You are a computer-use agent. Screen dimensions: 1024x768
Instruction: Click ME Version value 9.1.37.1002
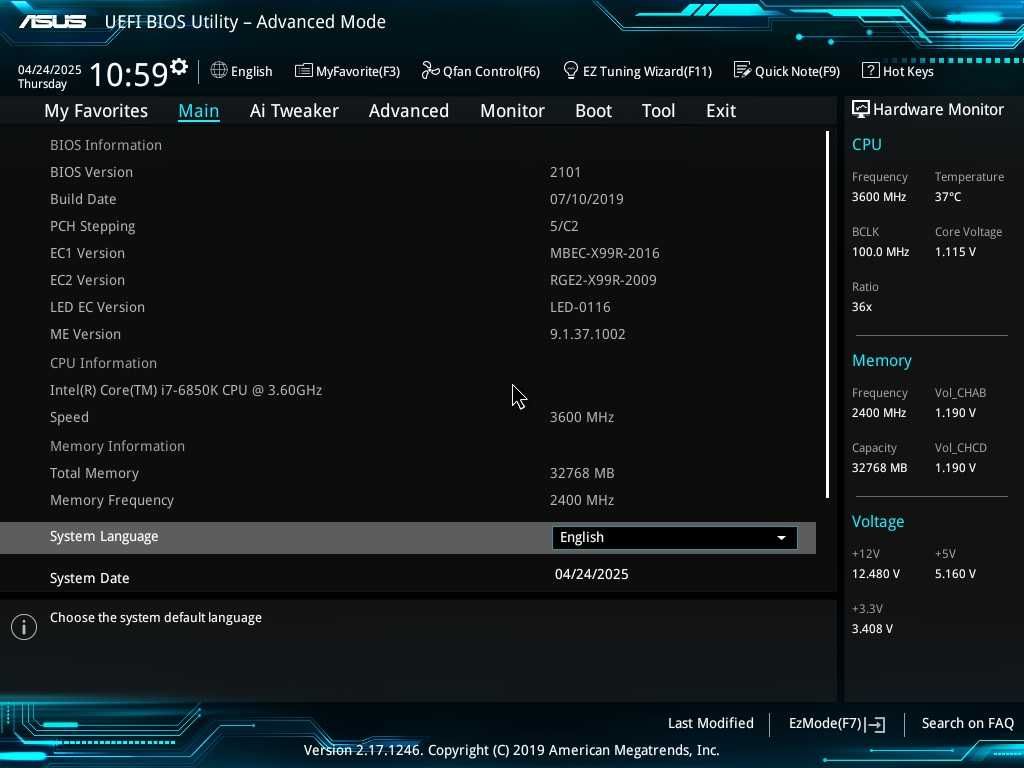click(587, 334)
